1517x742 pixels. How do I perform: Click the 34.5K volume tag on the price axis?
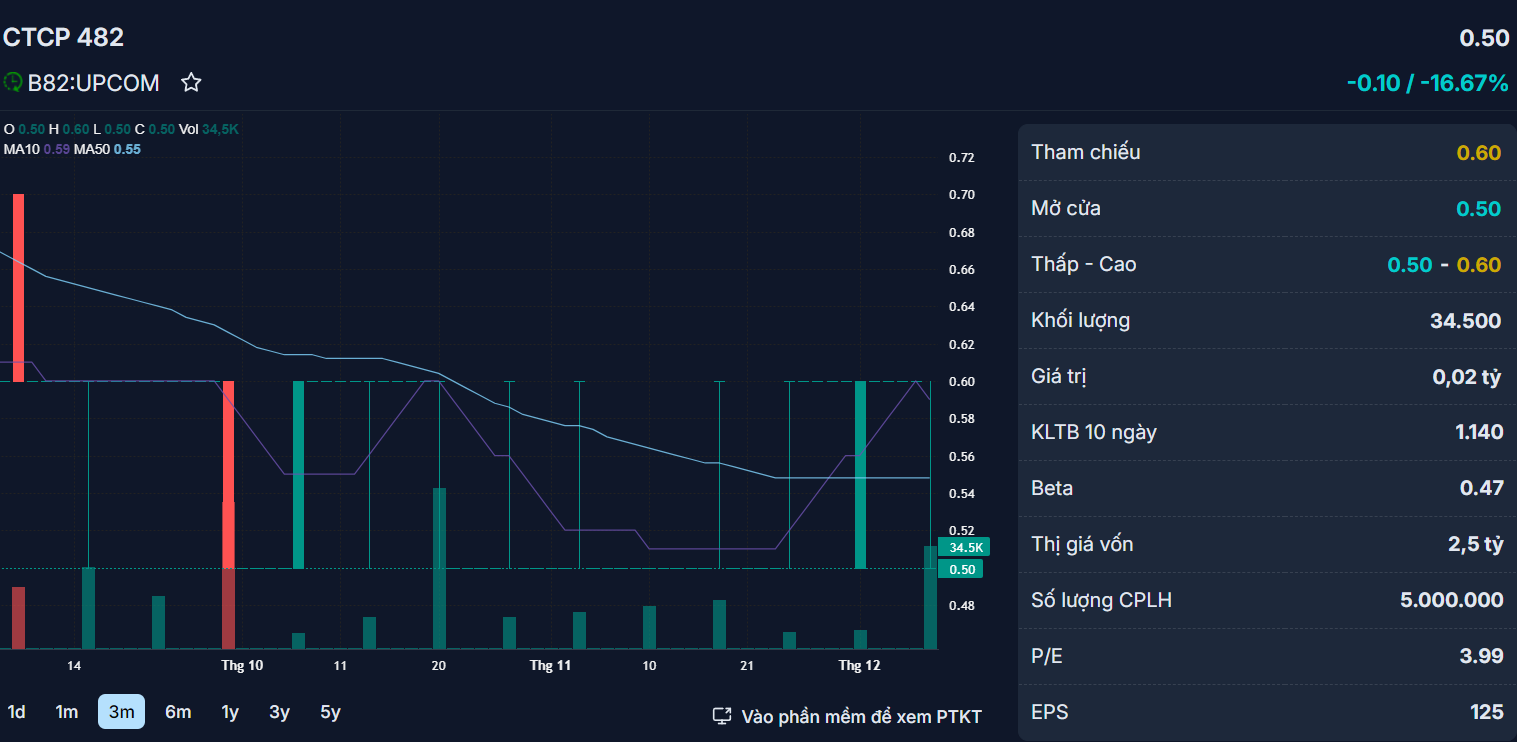click(967, 548)
